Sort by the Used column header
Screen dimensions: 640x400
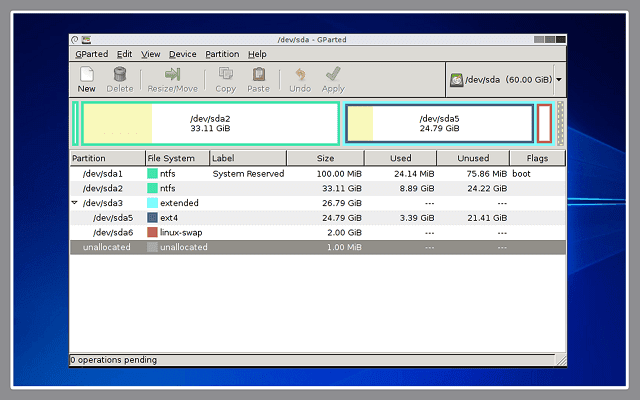tap(400, 158)
